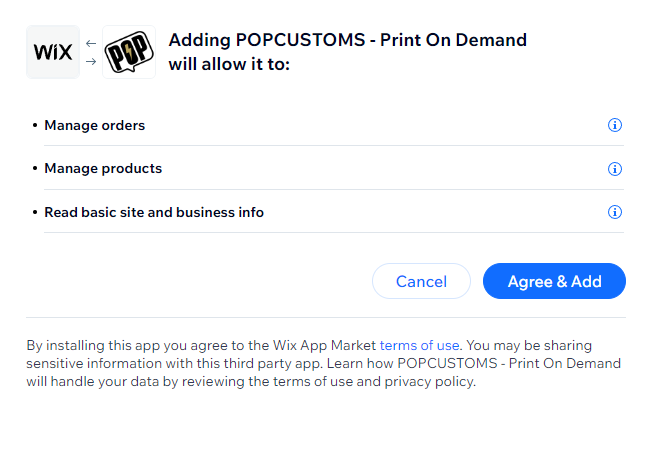The width and height of the screenshot is (664, 449).
Task: Open the Wix App Market terms of use link
Action: click(419, 346)
